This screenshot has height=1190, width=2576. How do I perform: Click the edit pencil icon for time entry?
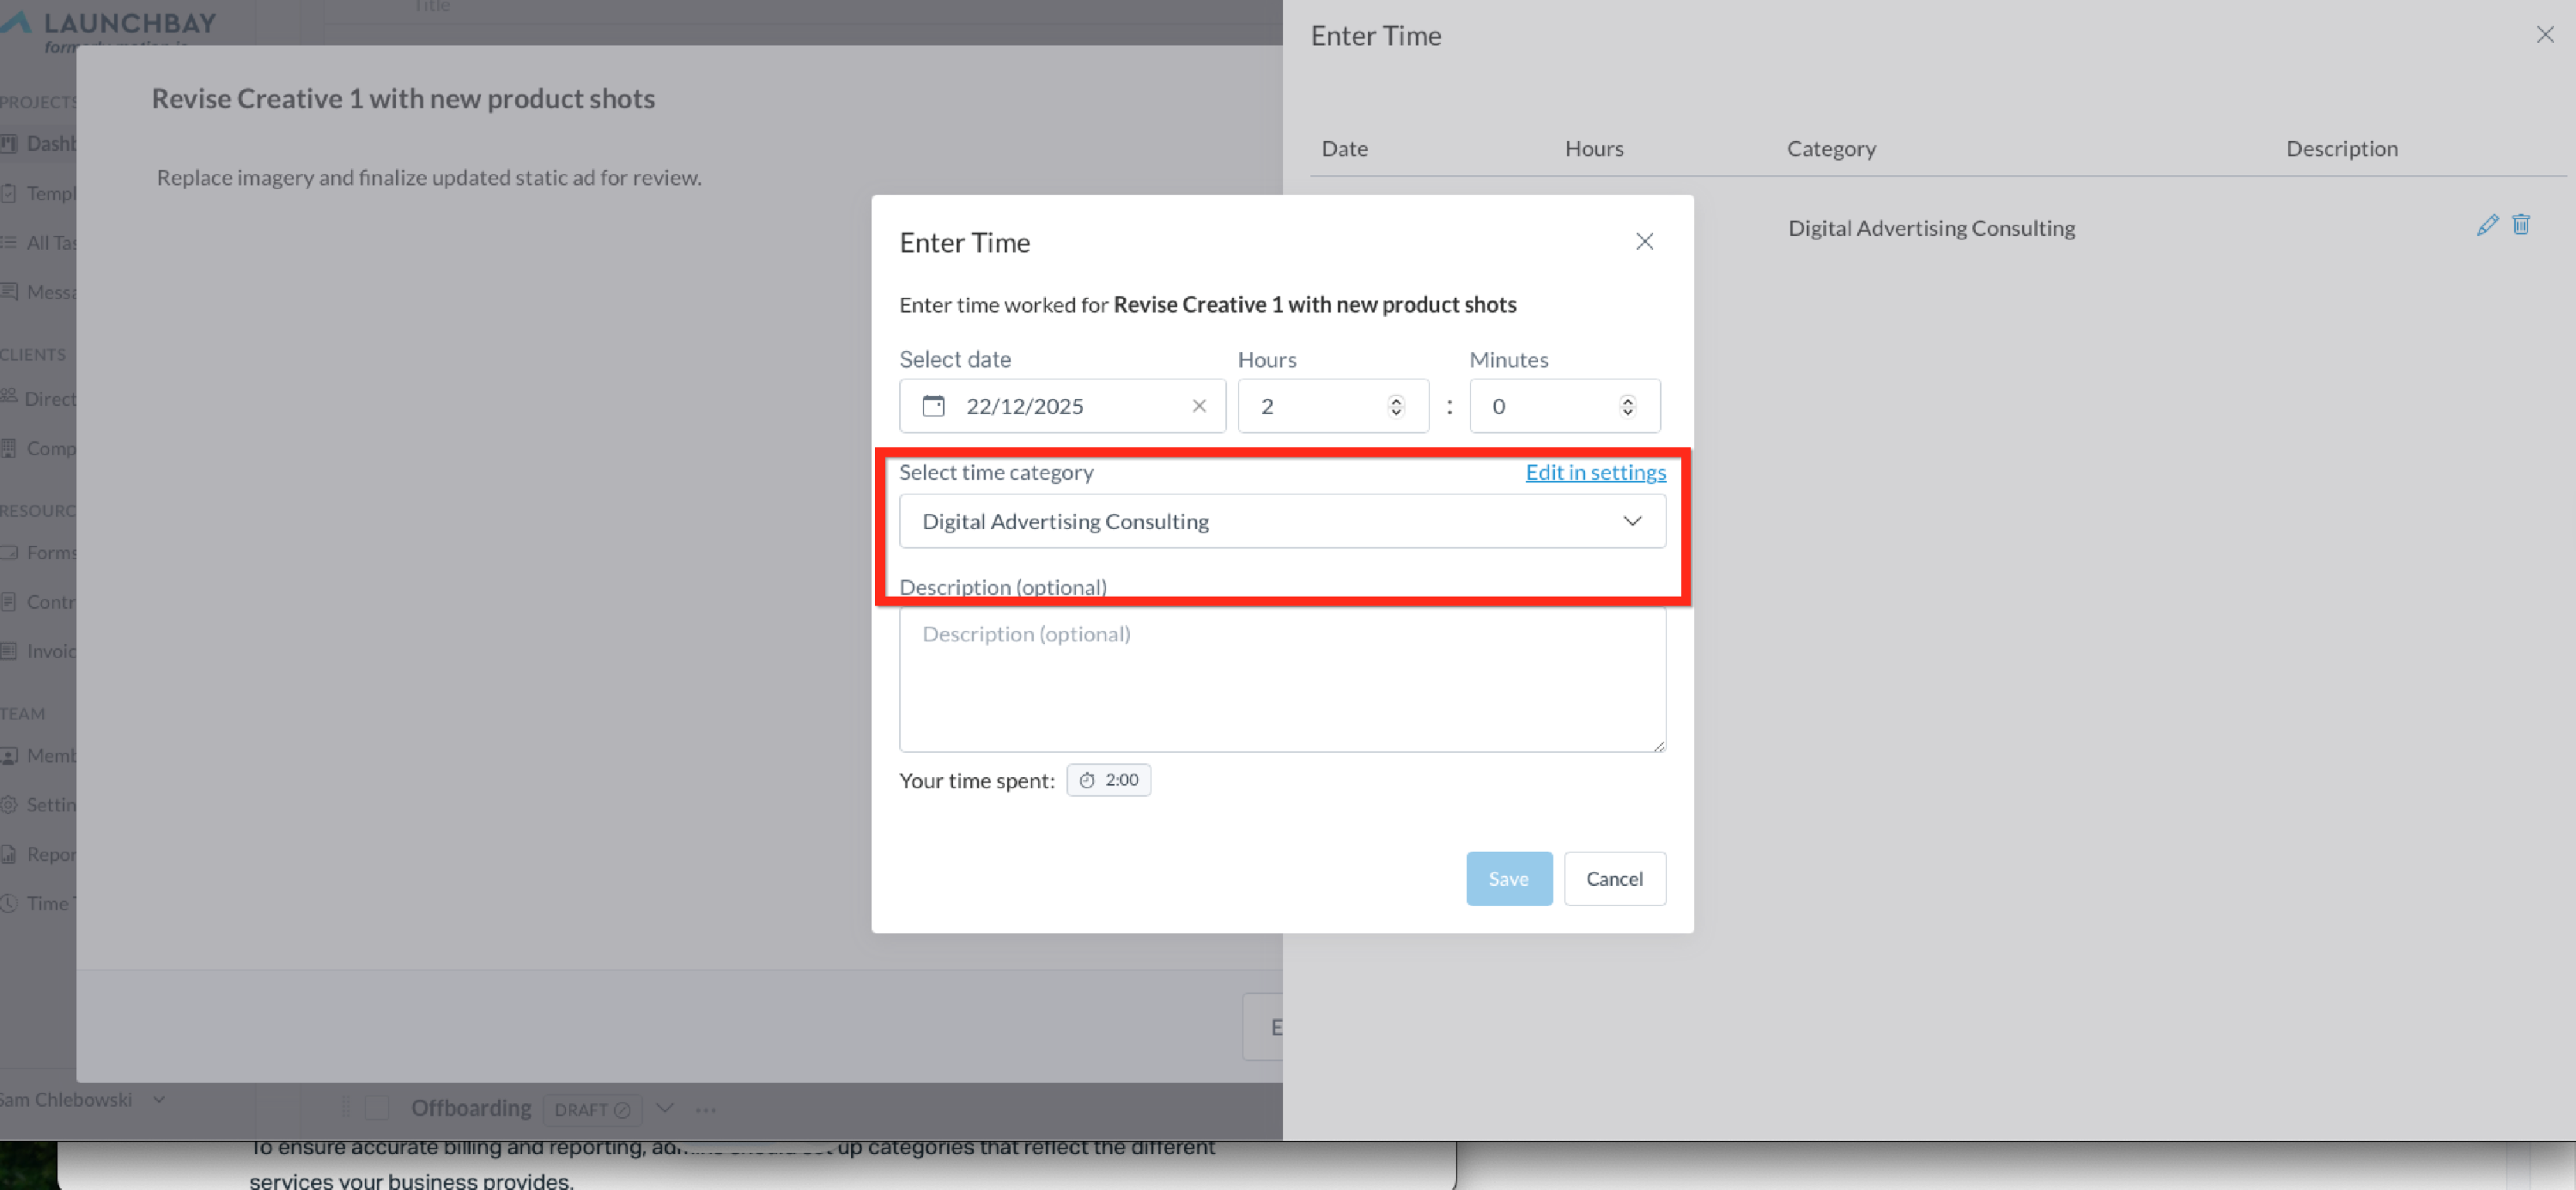click(x=2487, y=225)
